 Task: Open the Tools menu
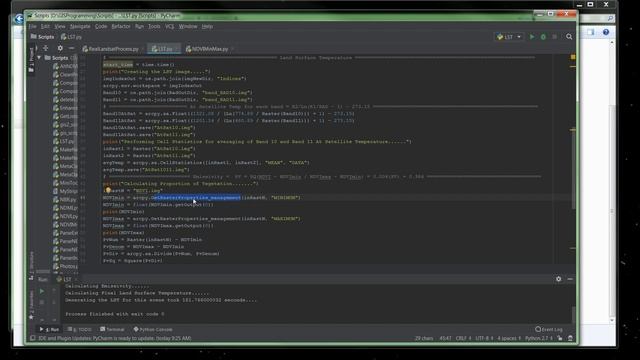(154, 27)
